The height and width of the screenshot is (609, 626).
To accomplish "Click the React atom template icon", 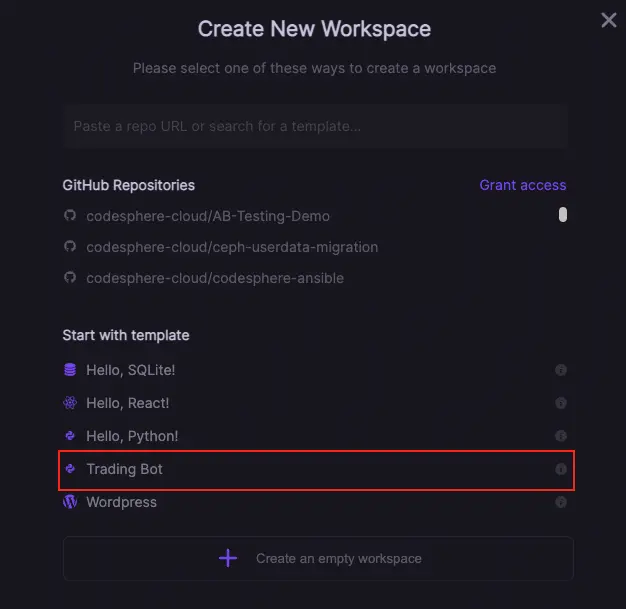I will click(x=70, y=403).
